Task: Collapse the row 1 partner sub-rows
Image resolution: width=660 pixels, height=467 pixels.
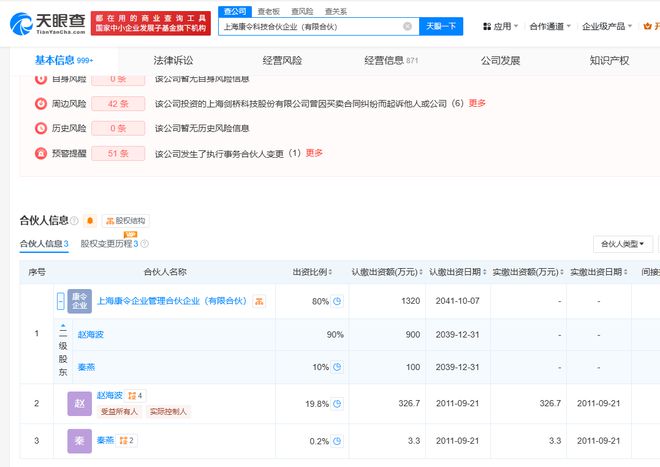Action: (61, 301)
